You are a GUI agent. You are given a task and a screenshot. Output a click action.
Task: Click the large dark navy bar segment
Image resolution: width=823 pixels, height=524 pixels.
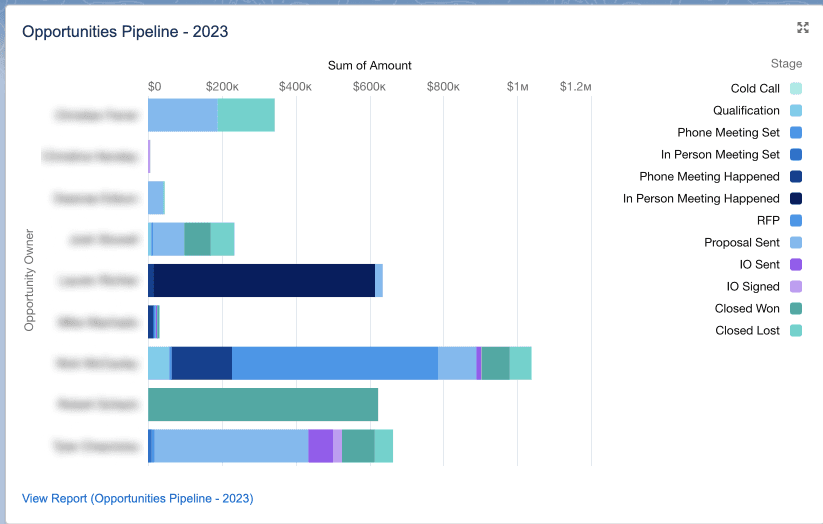coord(265,280)
